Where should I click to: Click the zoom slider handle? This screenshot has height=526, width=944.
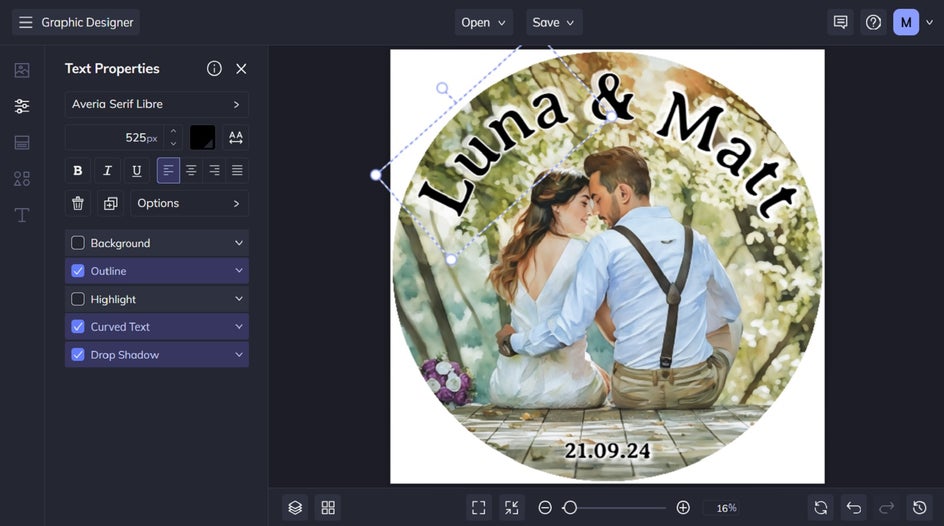tap(570, 508)
